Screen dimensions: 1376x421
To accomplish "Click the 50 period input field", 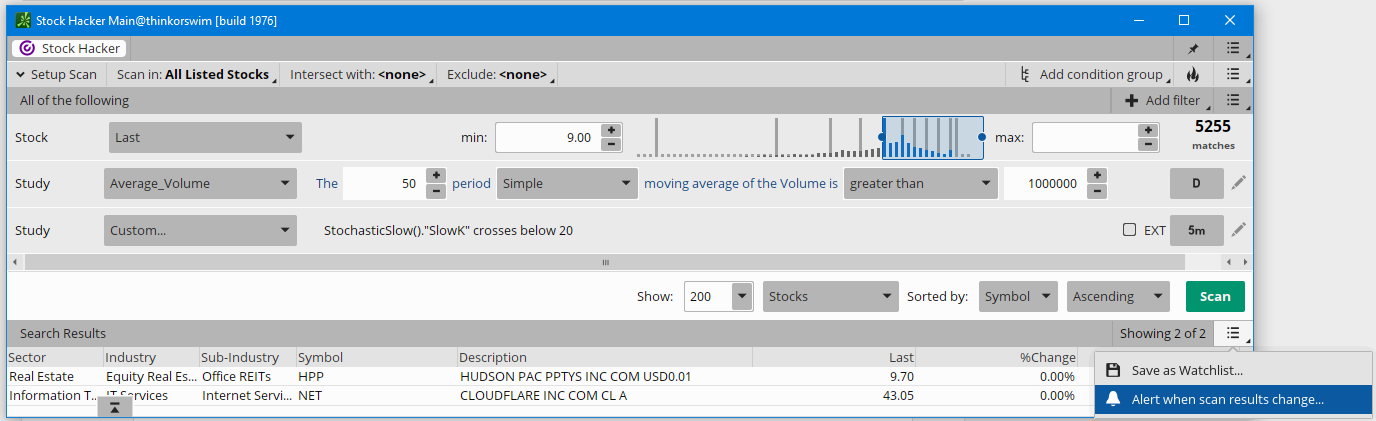I will pos(384,183).
